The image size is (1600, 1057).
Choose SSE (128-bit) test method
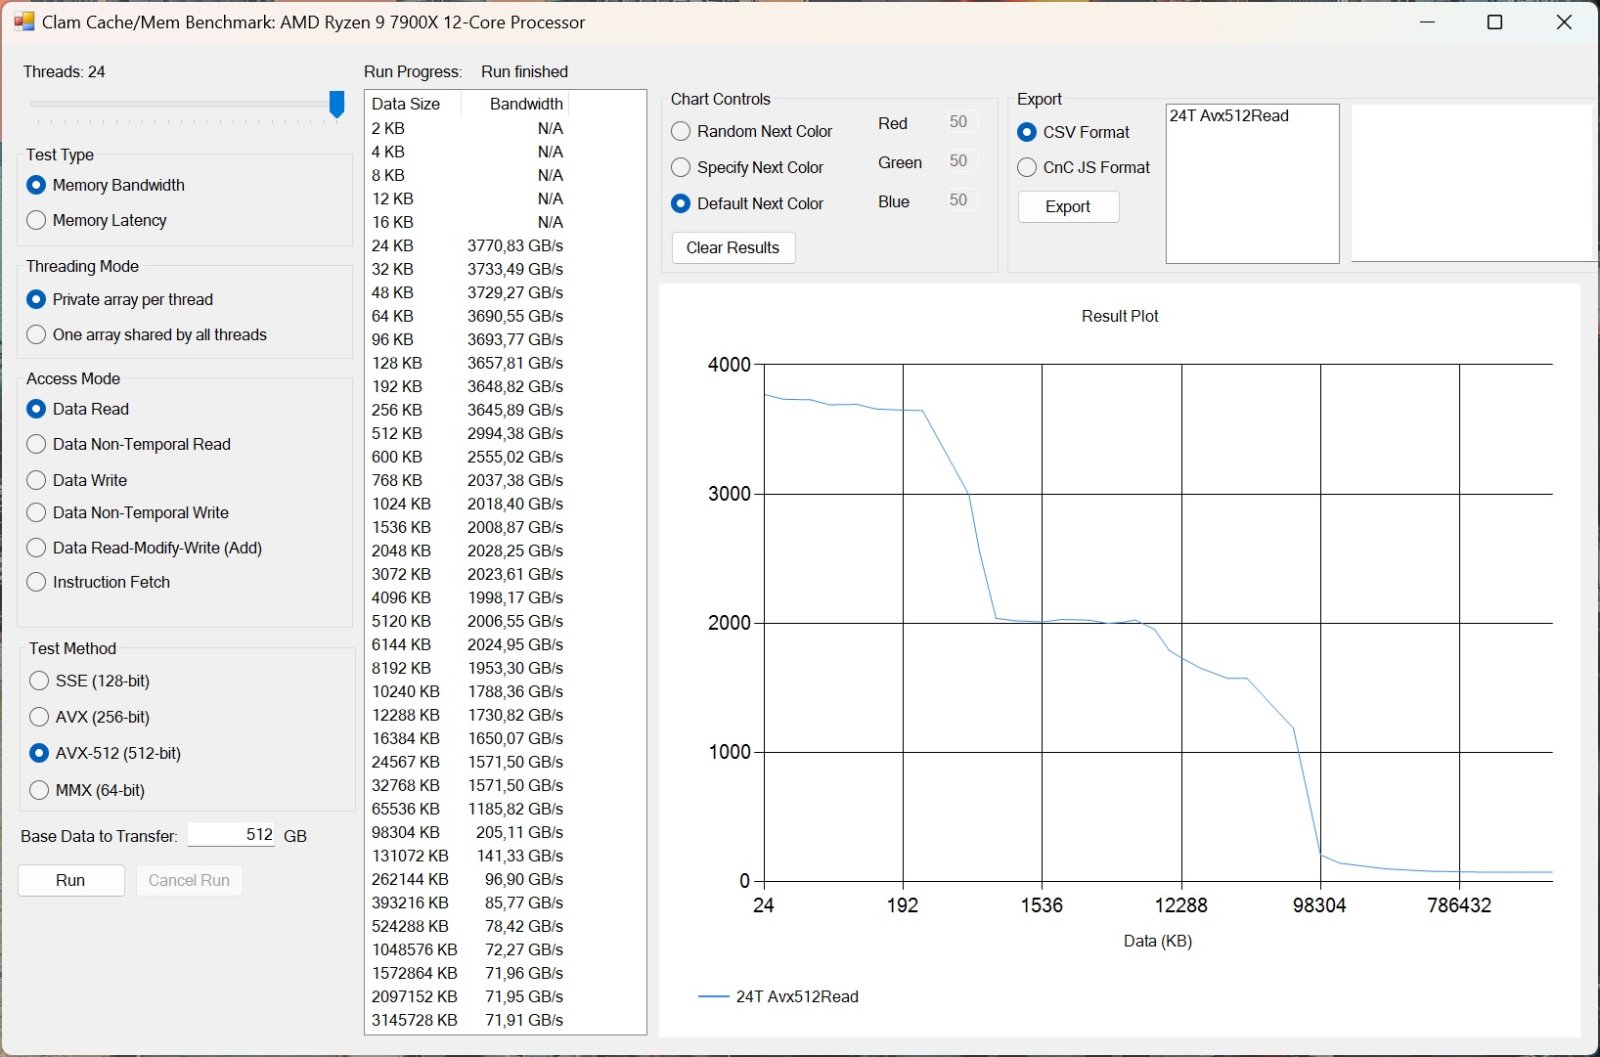click(x=90, y=681)
